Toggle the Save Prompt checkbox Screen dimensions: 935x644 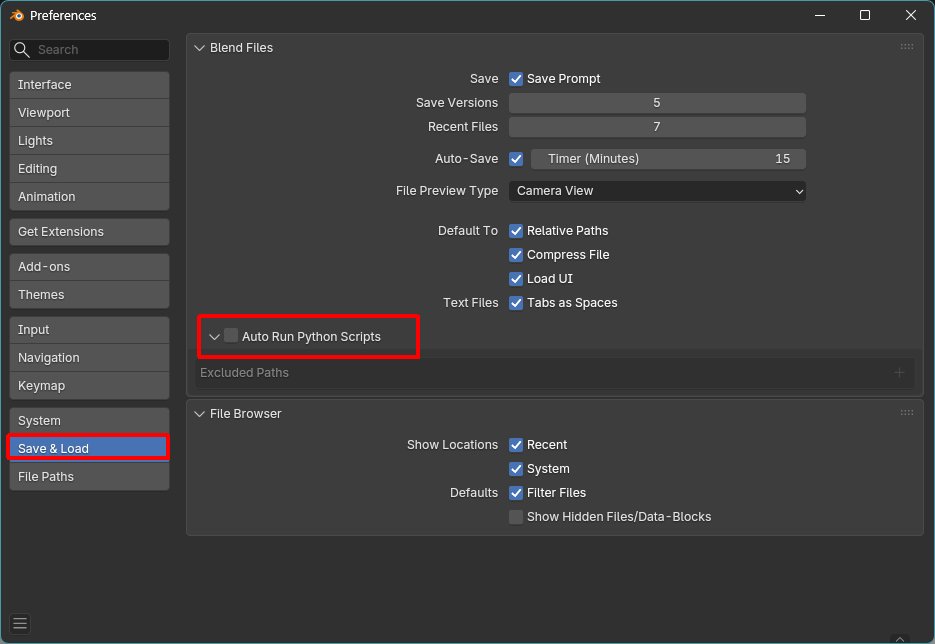click(x=516, y=79)
